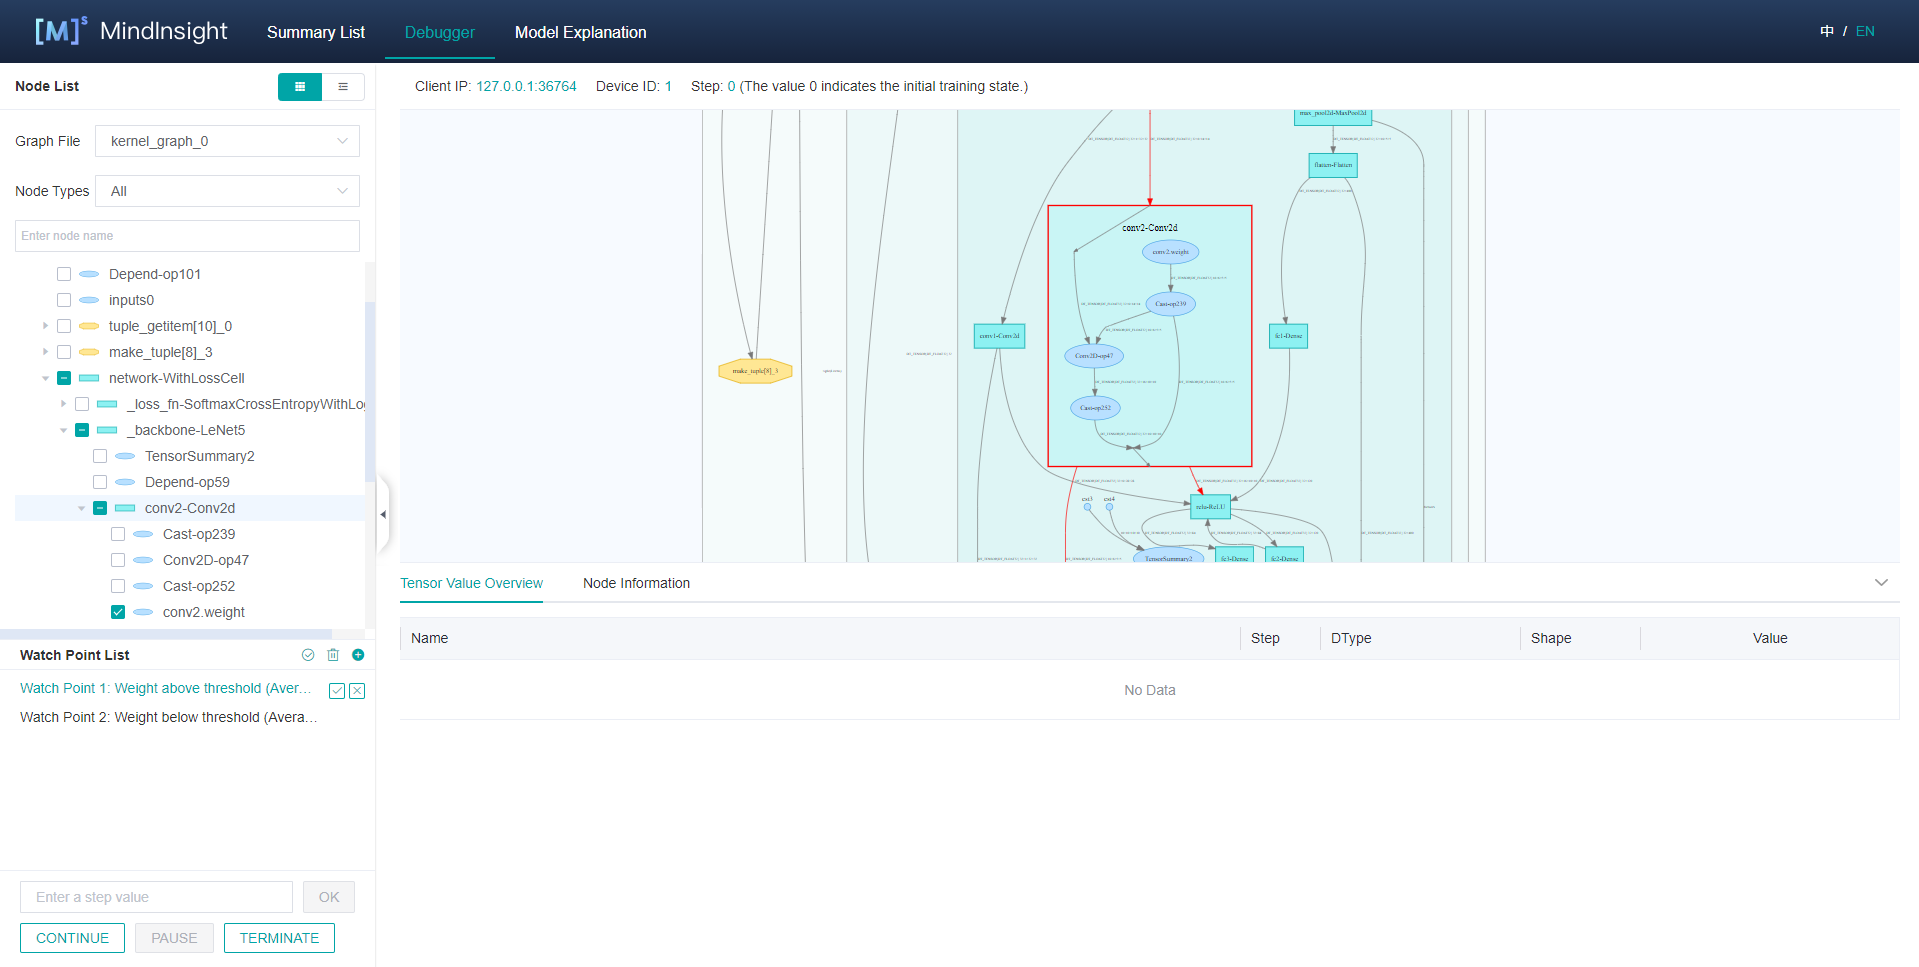This screenshot has width=1919, height=967.
Task: Switch node list to tree view icon
Action: [x=299, y=87]
